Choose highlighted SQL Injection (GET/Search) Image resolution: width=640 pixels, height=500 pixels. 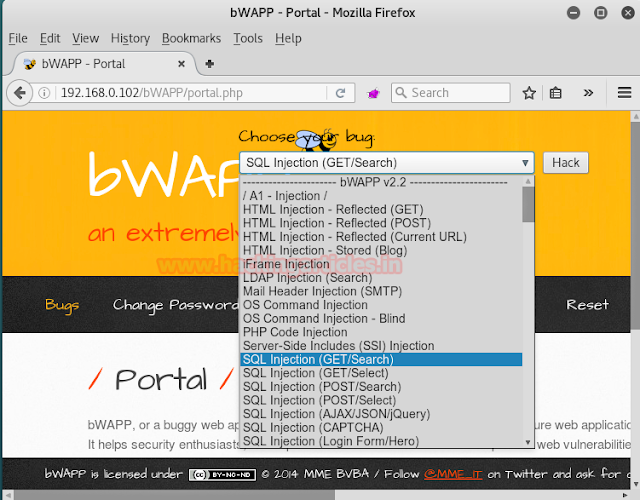click(x=380, y=359)
